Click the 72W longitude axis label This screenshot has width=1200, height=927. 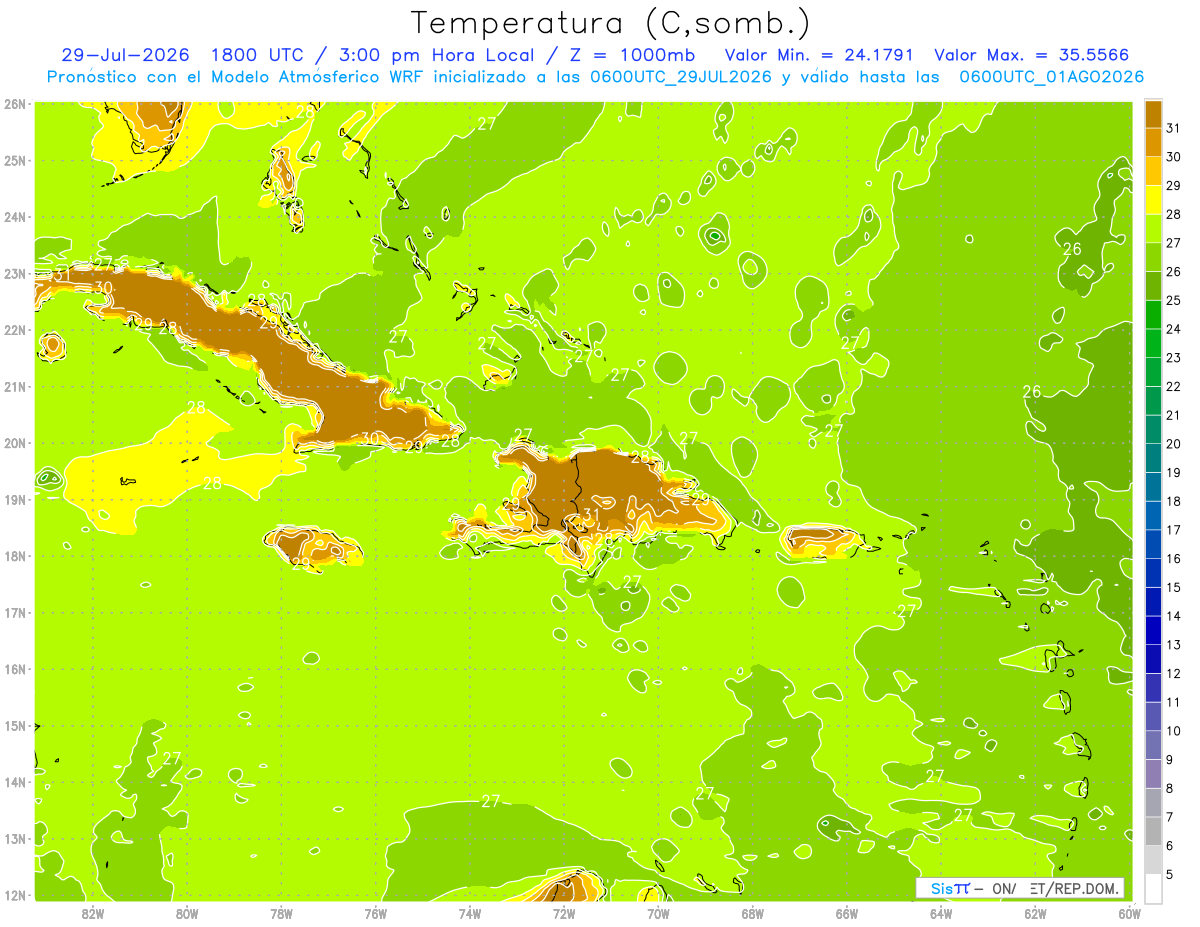(564, 913)
